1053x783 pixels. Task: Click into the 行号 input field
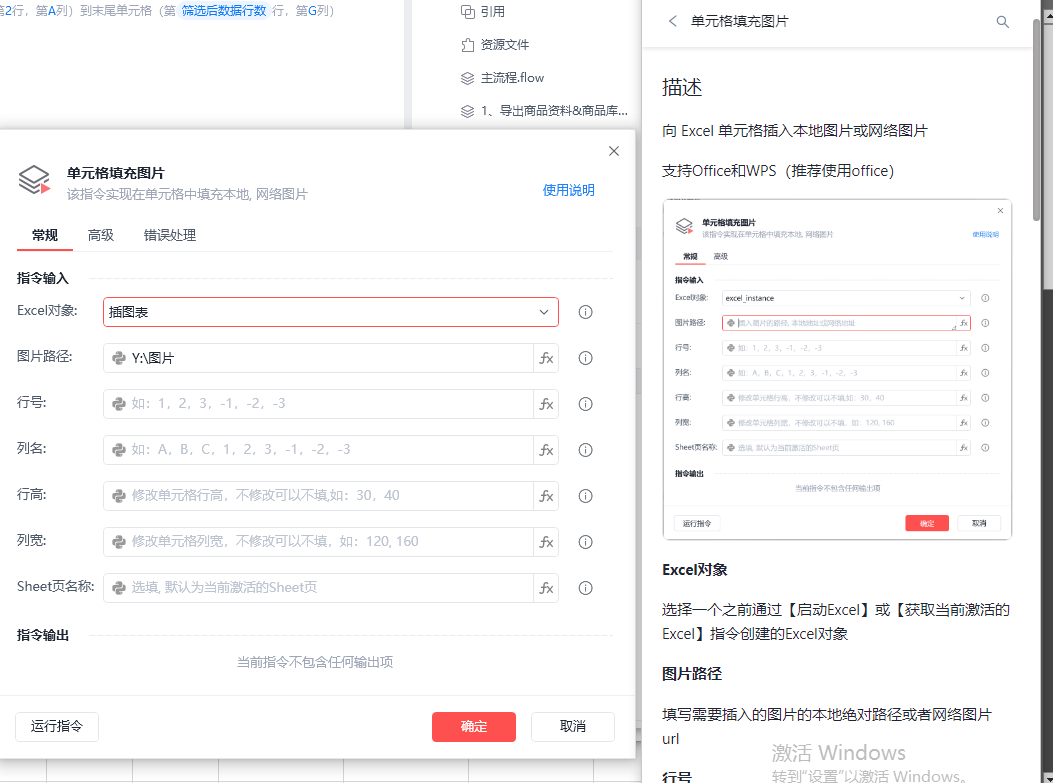(318, 404)
